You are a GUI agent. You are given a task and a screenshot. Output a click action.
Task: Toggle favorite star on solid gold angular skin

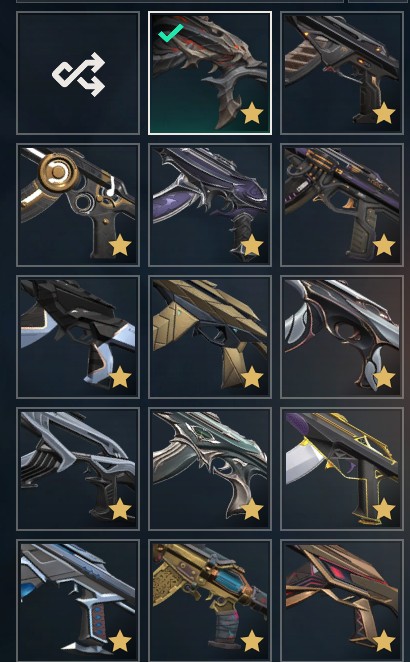(x=252, y=377)
